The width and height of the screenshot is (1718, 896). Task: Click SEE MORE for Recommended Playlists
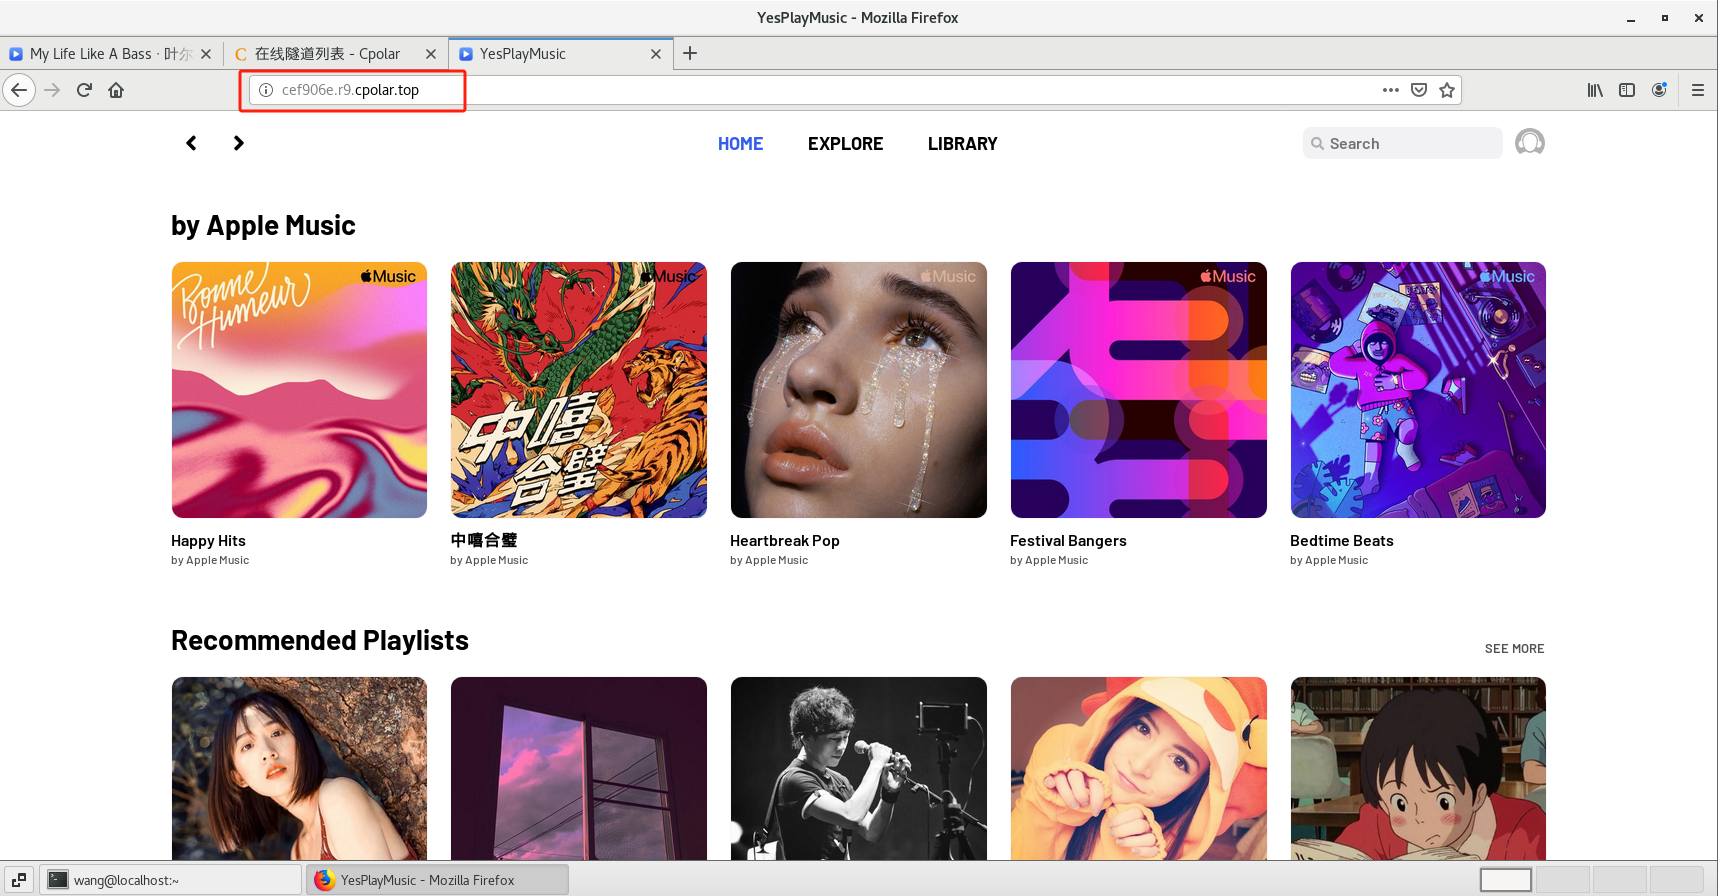pyautogui.click(x=1514, y=649)
